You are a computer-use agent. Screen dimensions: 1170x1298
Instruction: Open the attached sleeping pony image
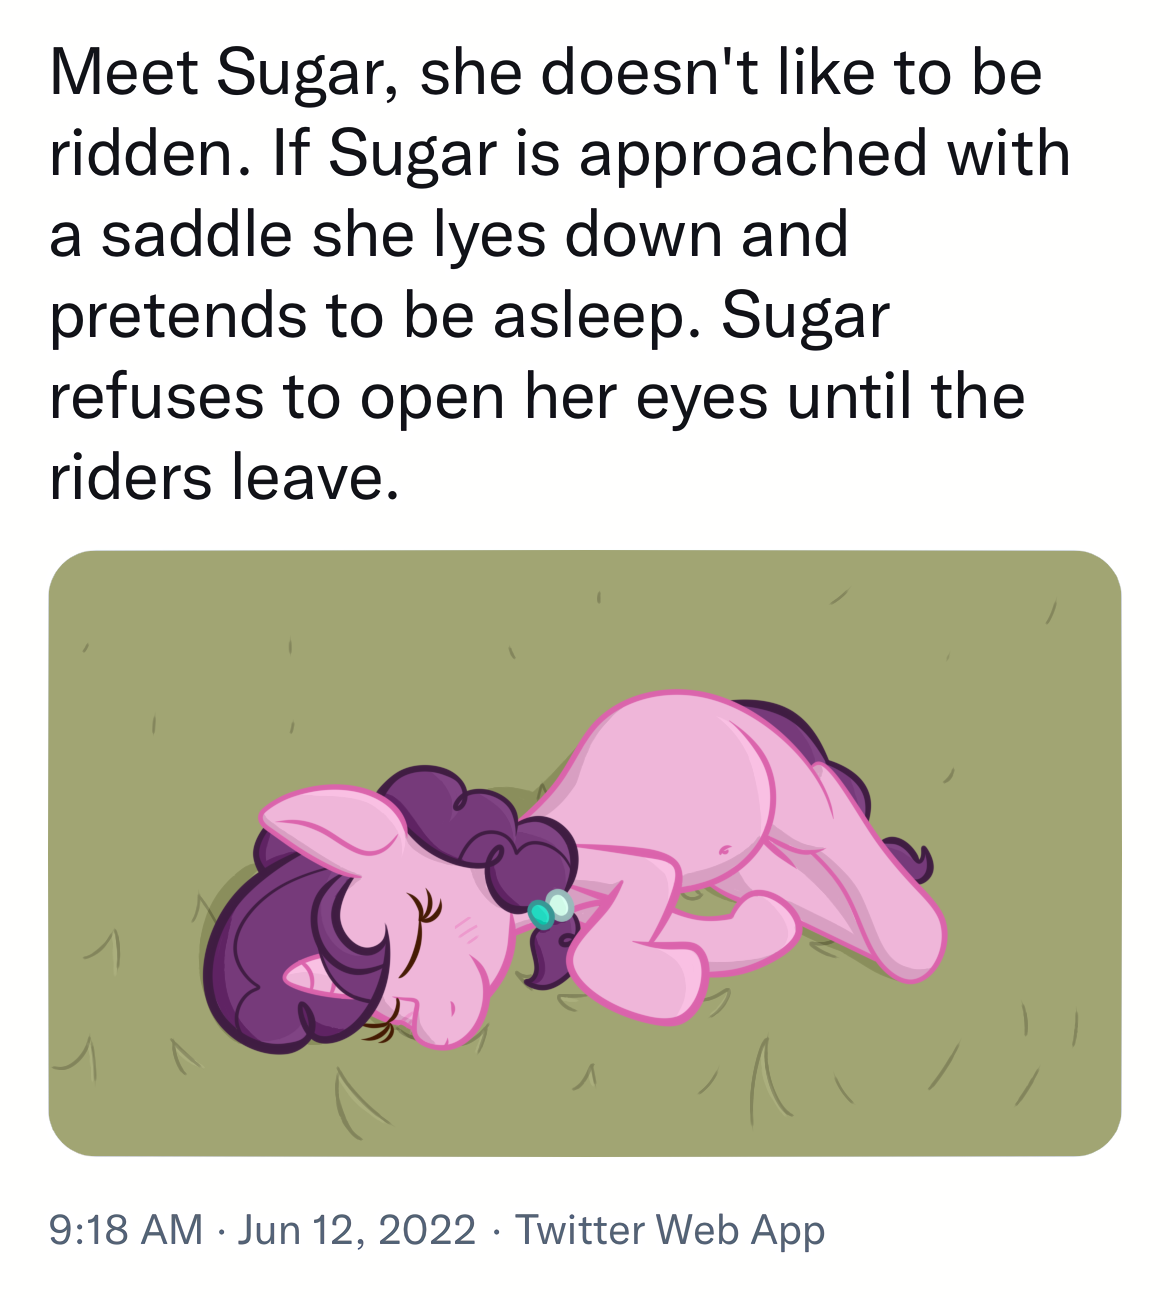point(585,853)
